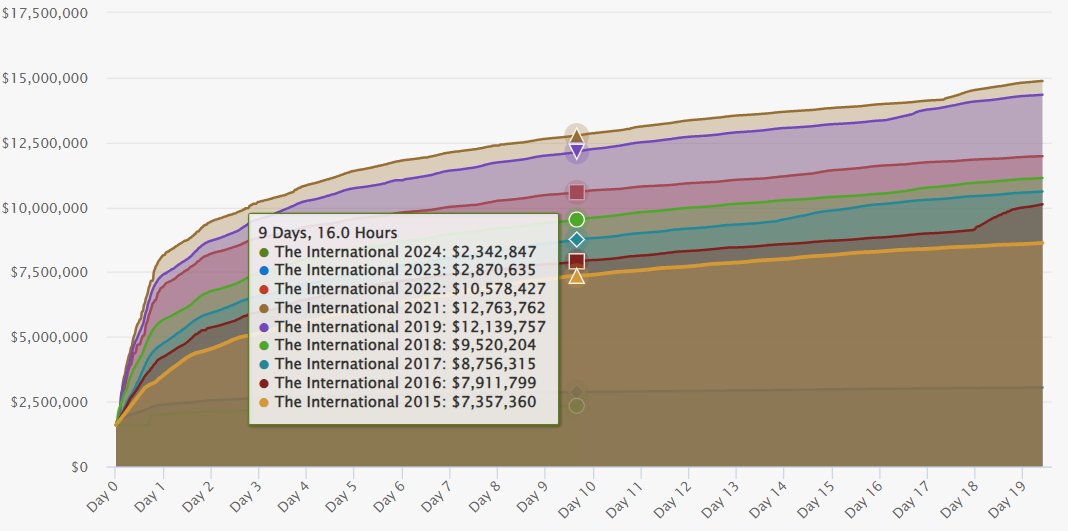
Task: Click the '$5,000,000' y-axis label
Action: point(49,337)
